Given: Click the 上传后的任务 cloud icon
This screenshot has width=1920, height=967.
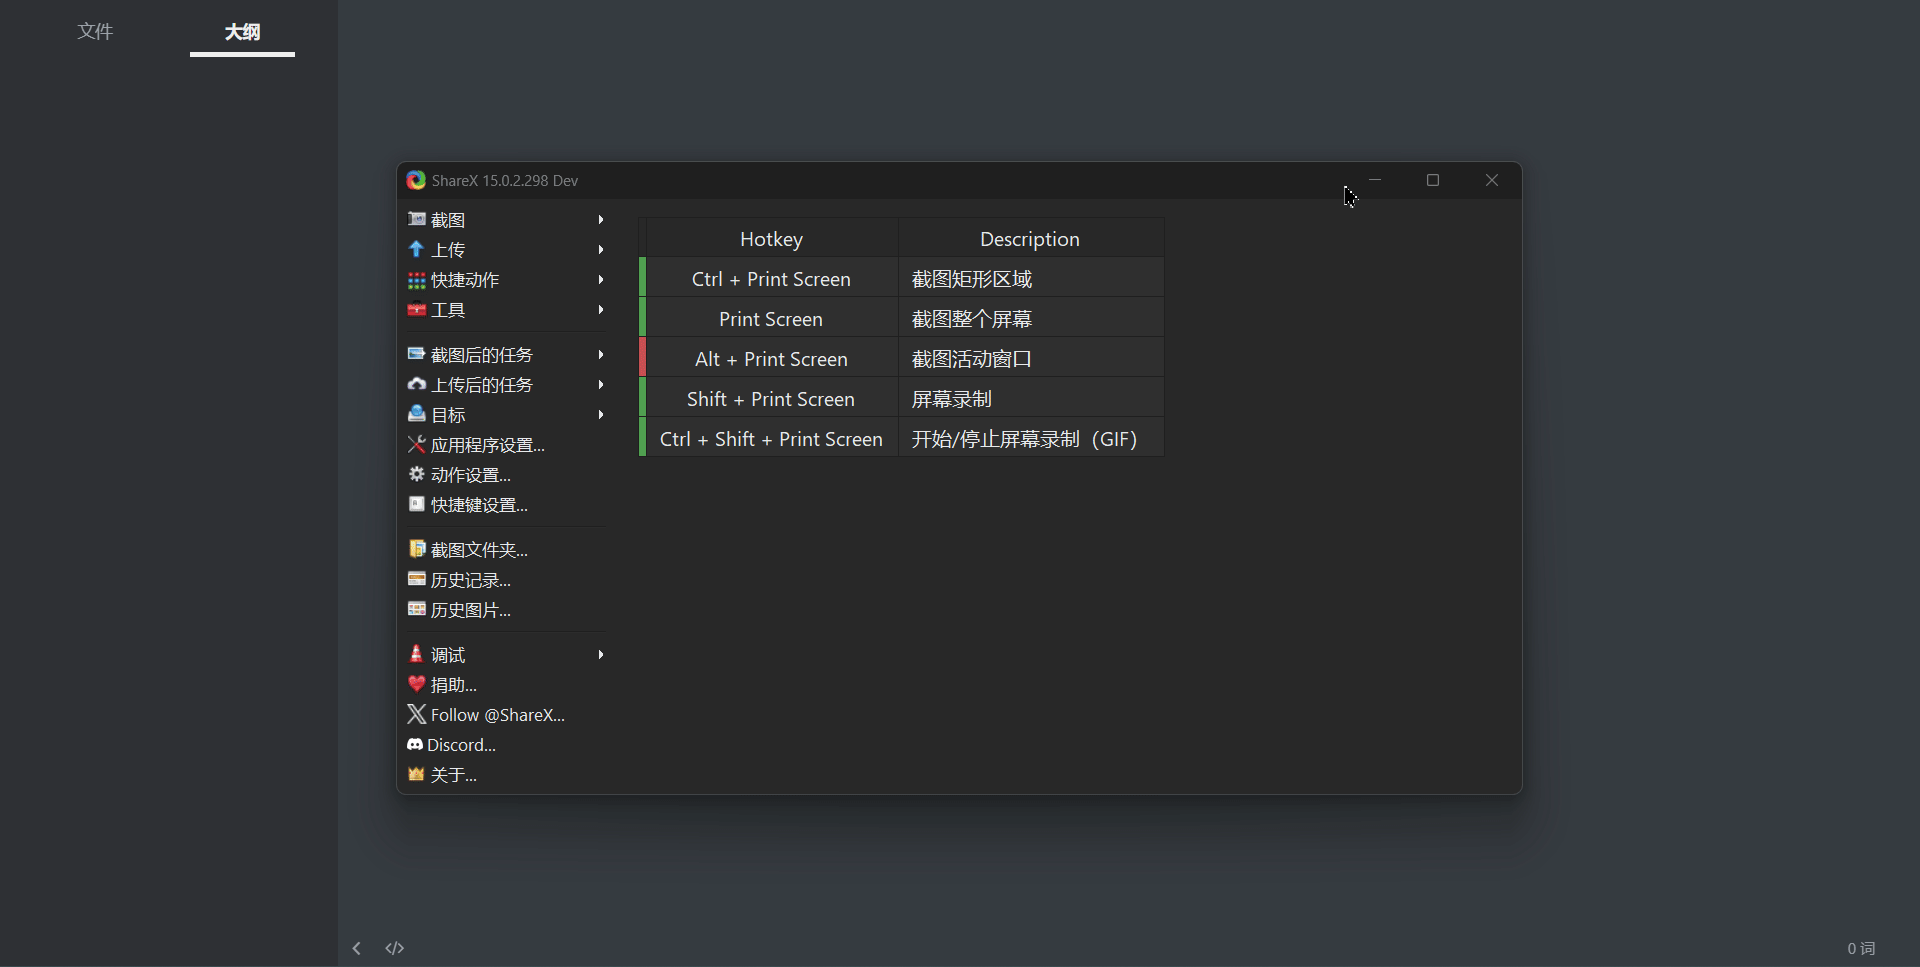Looking at the screenshot, I should click(x=417, y=384).
